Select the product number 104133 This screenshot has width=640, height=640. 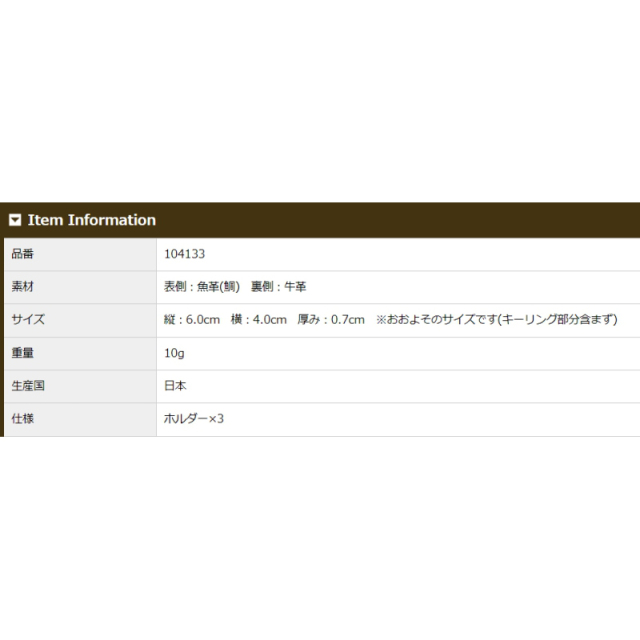point(184,254)
